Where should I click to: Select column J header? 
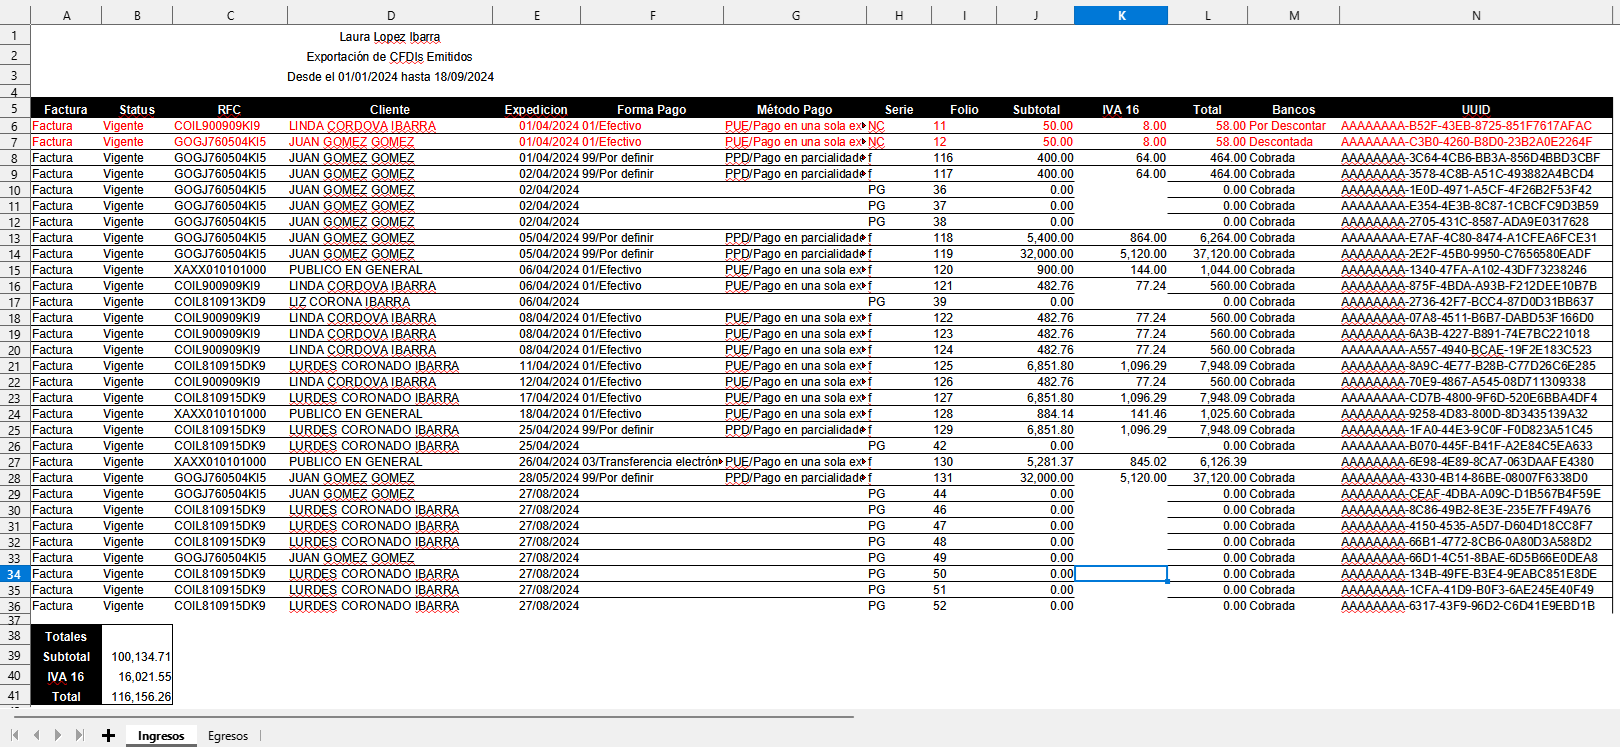[1035, 15]
